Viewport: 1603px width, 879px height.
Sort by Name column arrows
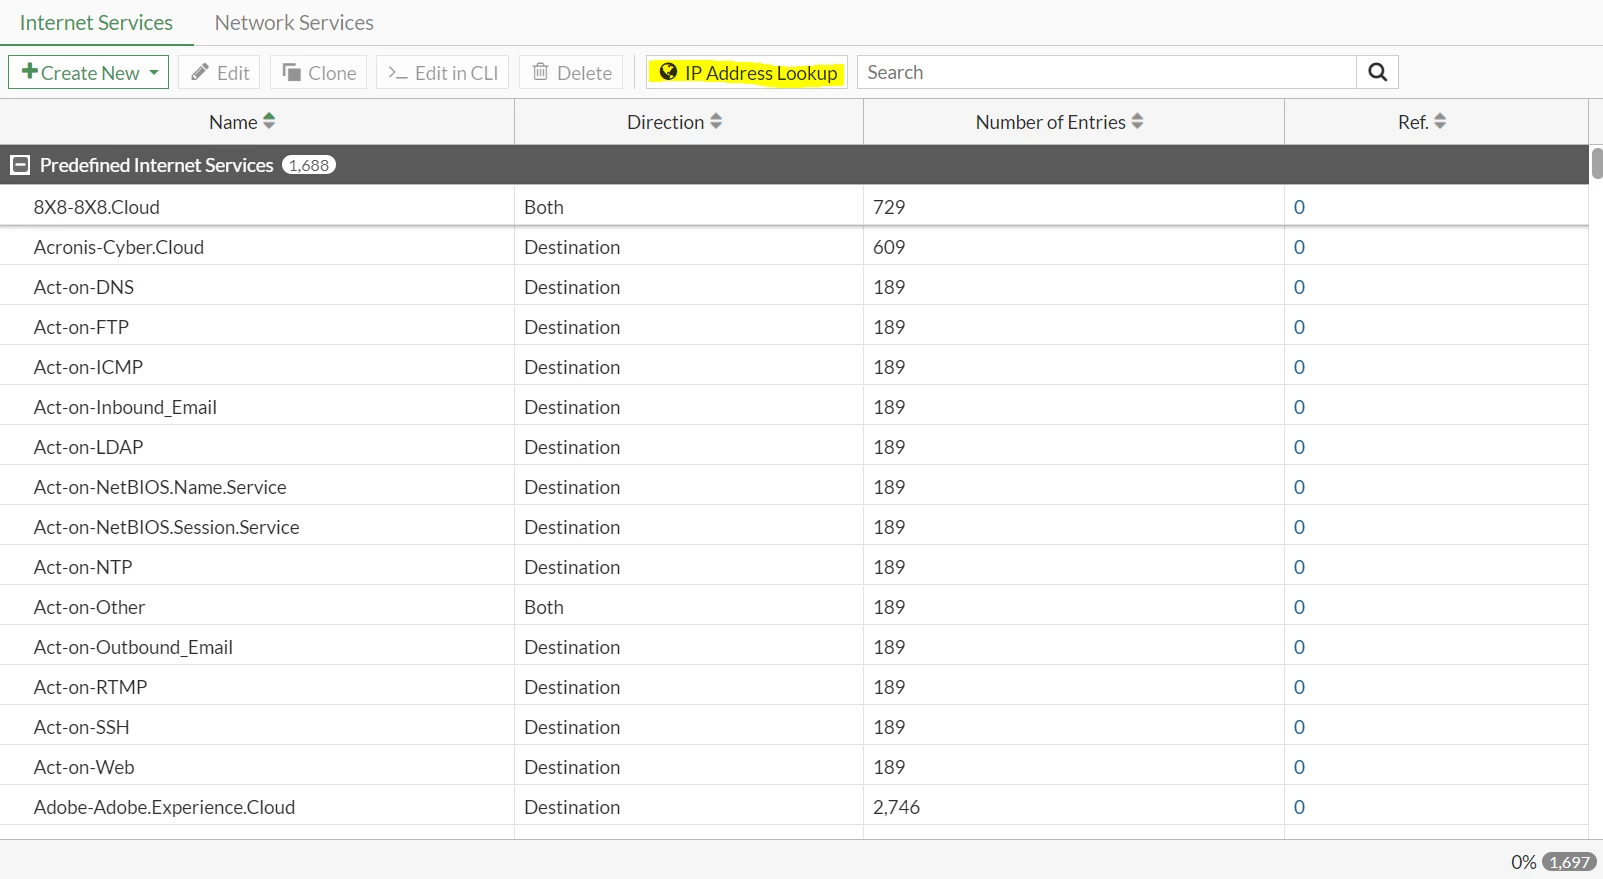point(269,122)
